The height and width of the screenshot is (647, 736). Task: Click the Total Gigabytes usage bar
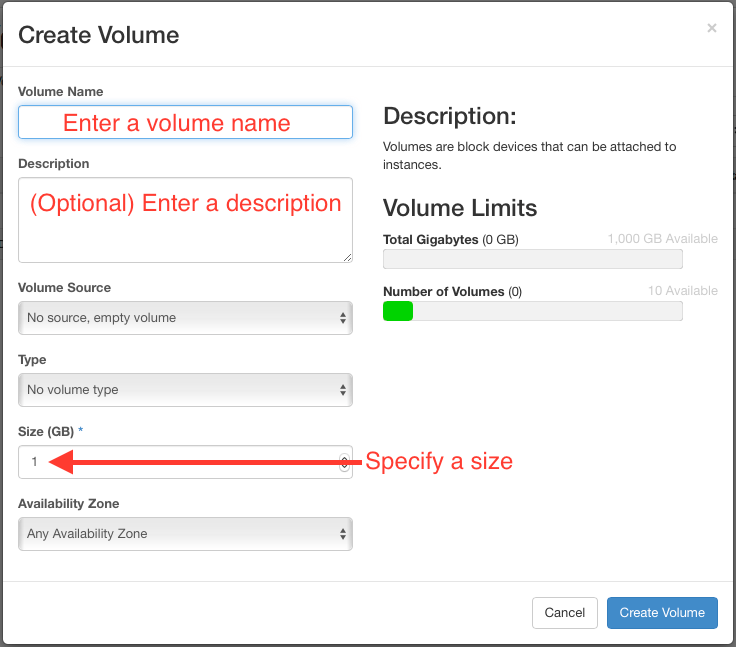click(532, 260)
